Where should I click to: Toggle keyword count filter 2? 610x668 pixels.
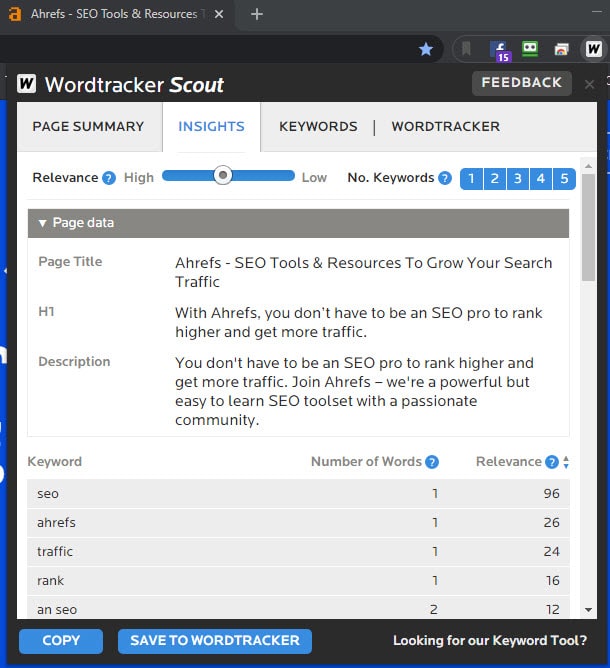[495, 179]
